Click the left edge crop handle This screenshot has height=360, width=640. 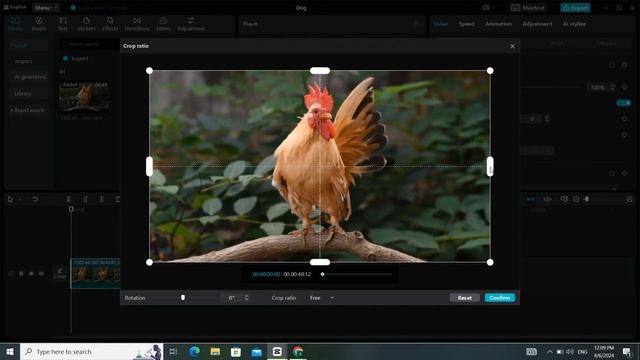(x=149, y=167)
